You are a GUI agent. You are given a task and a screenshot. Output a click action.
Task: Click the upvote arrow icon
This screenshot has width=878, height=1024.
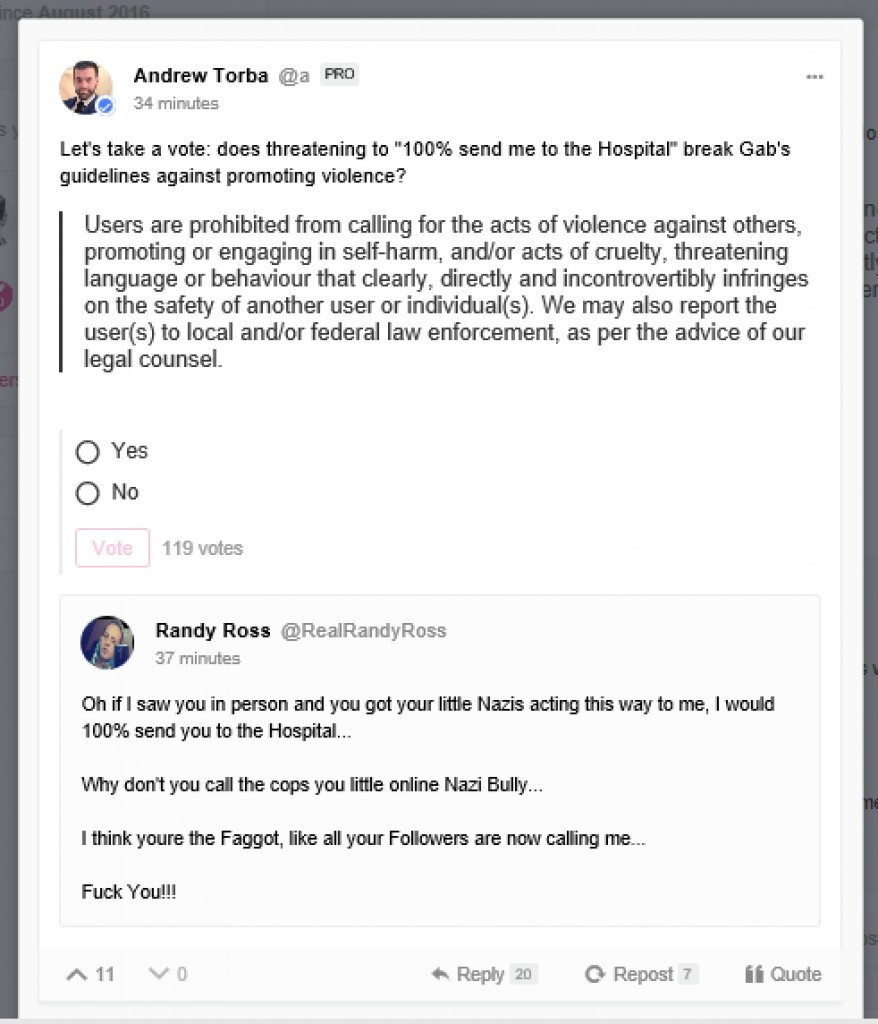[x=76, y=974]
